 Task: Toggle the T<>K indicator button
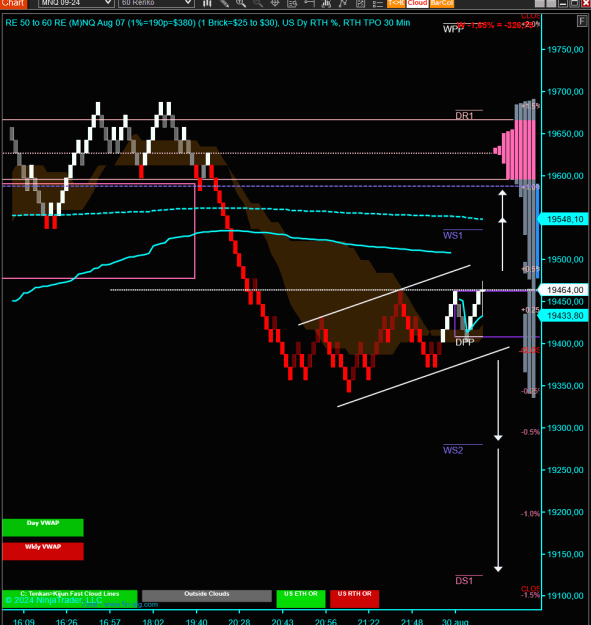tap(396, 3)
